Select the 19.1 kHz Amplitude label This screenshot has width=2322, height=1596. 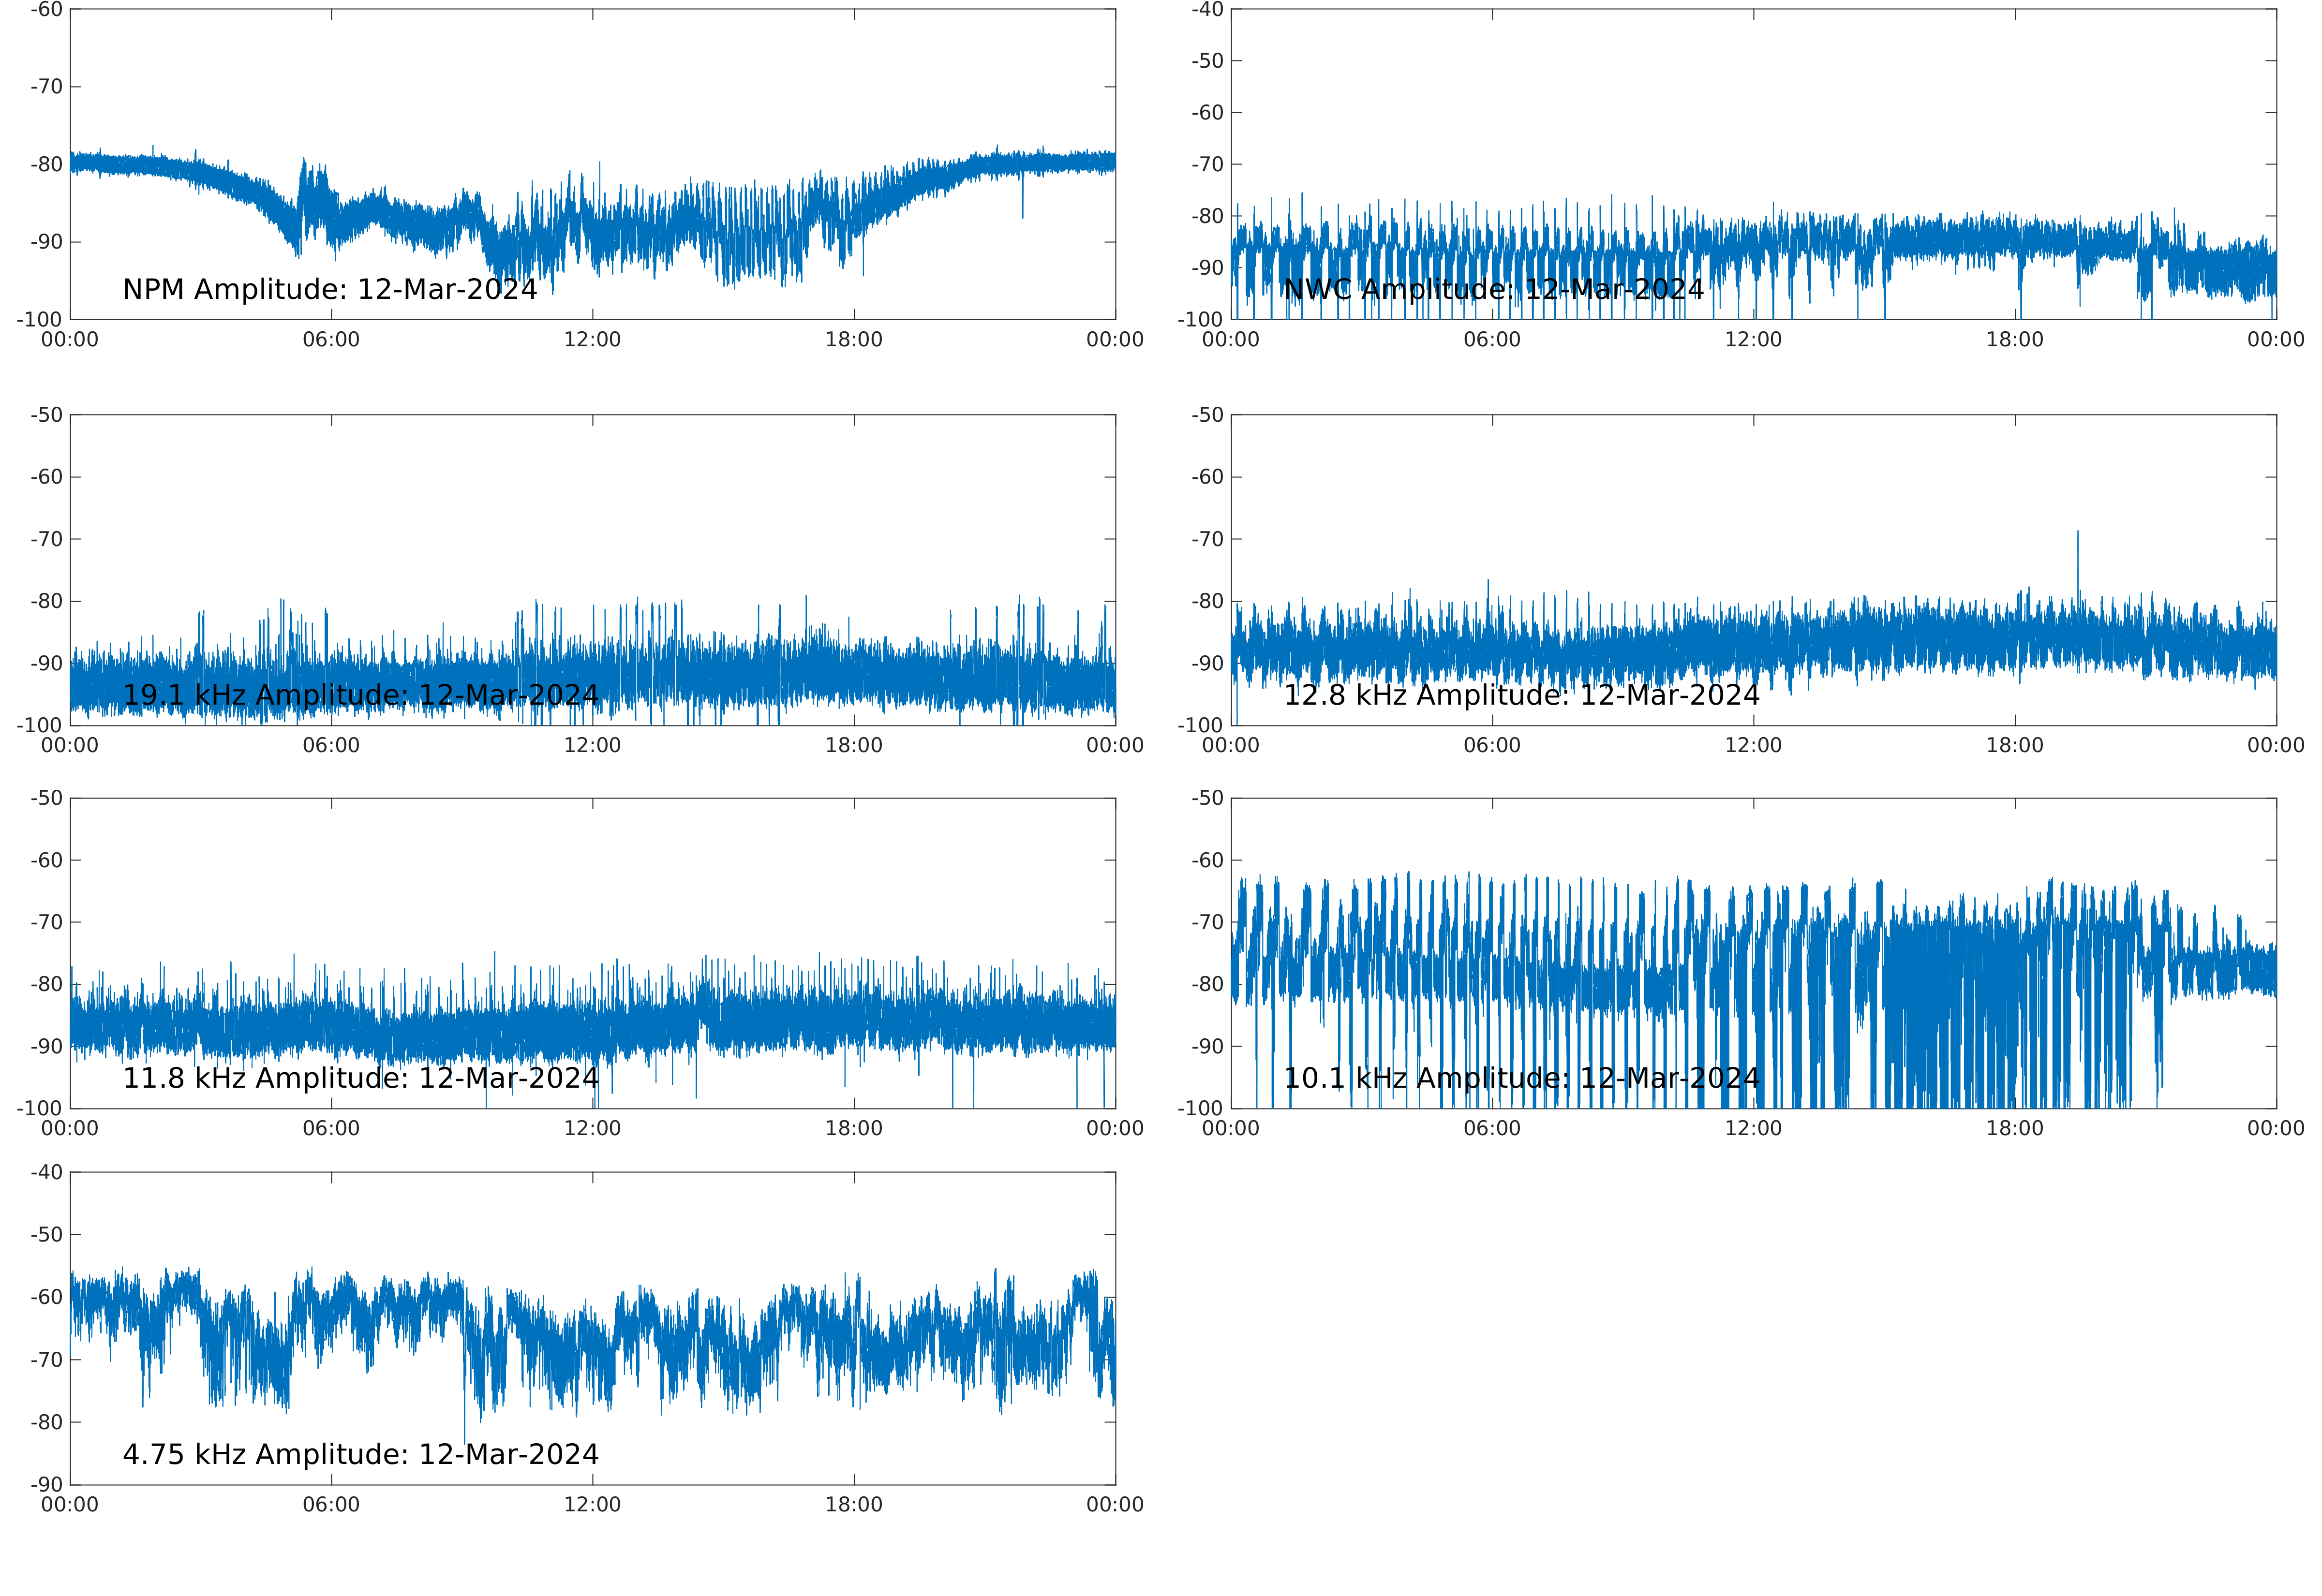(x=360, y=695)
